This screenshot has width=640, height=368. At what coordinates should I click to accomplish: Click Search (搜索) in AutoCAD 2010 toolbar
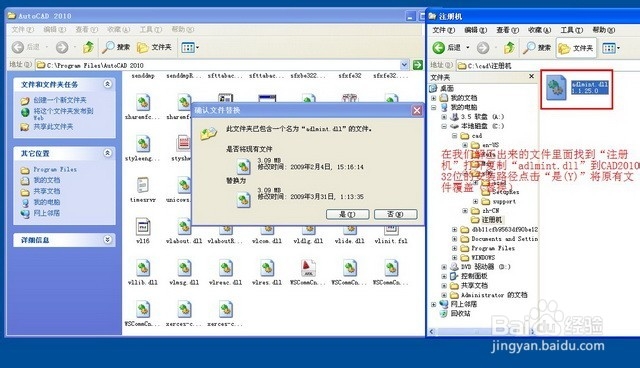(x=116, y=47)
